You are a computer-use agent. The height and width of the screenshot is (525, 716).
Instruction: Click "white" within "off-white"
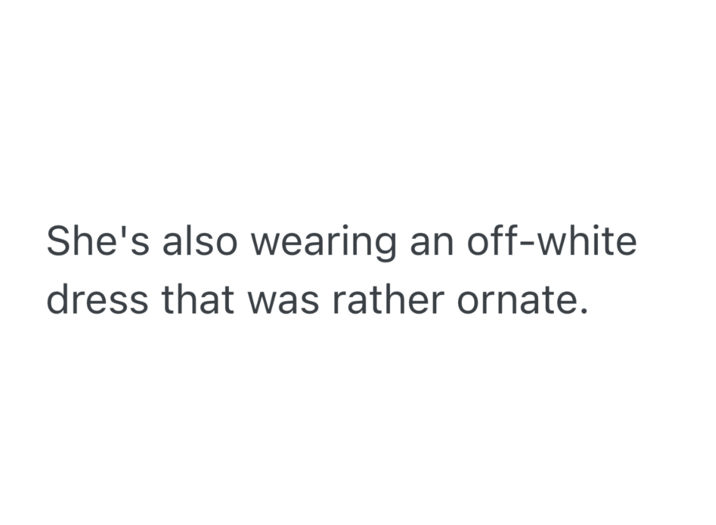tap(589, 243)
